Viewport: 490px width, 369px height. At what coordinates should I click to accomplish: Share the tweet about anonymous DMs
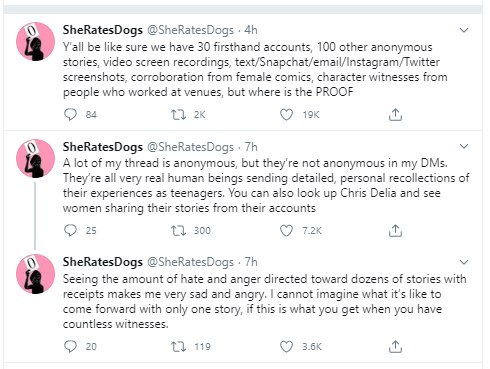[x=395, y=230]
